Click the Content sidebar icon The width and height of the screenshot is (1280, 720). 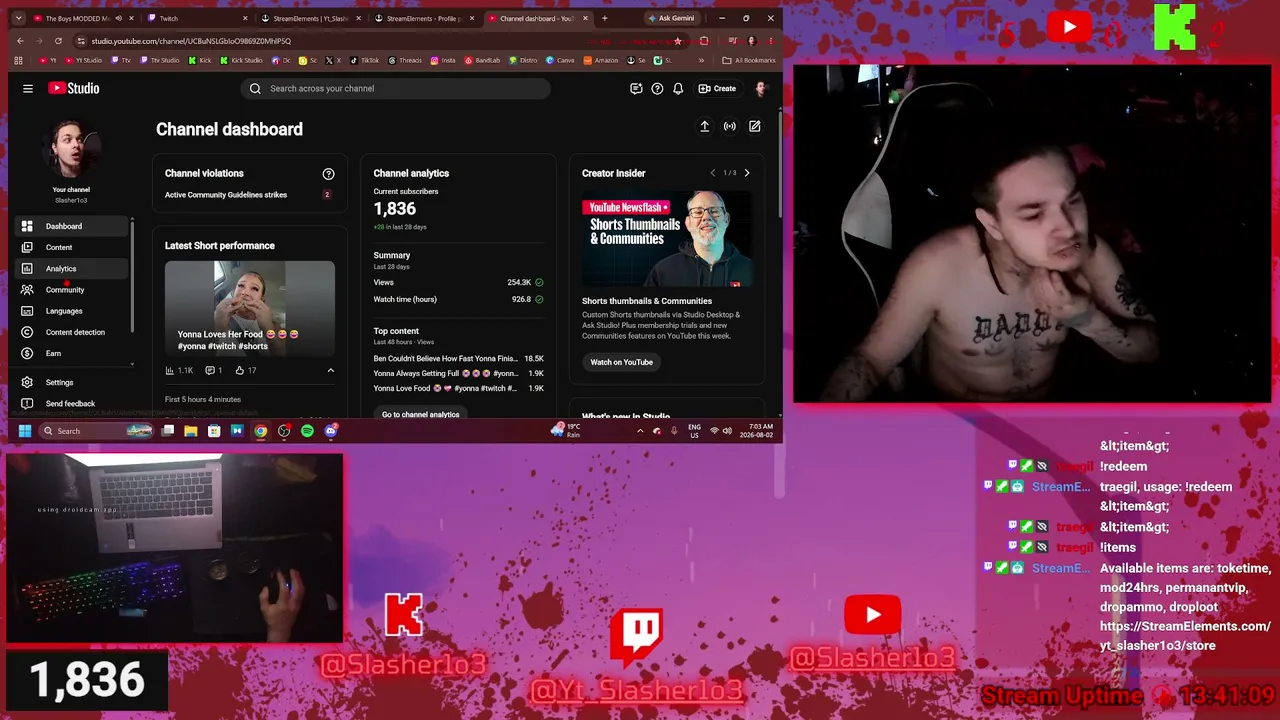[27, 247]
